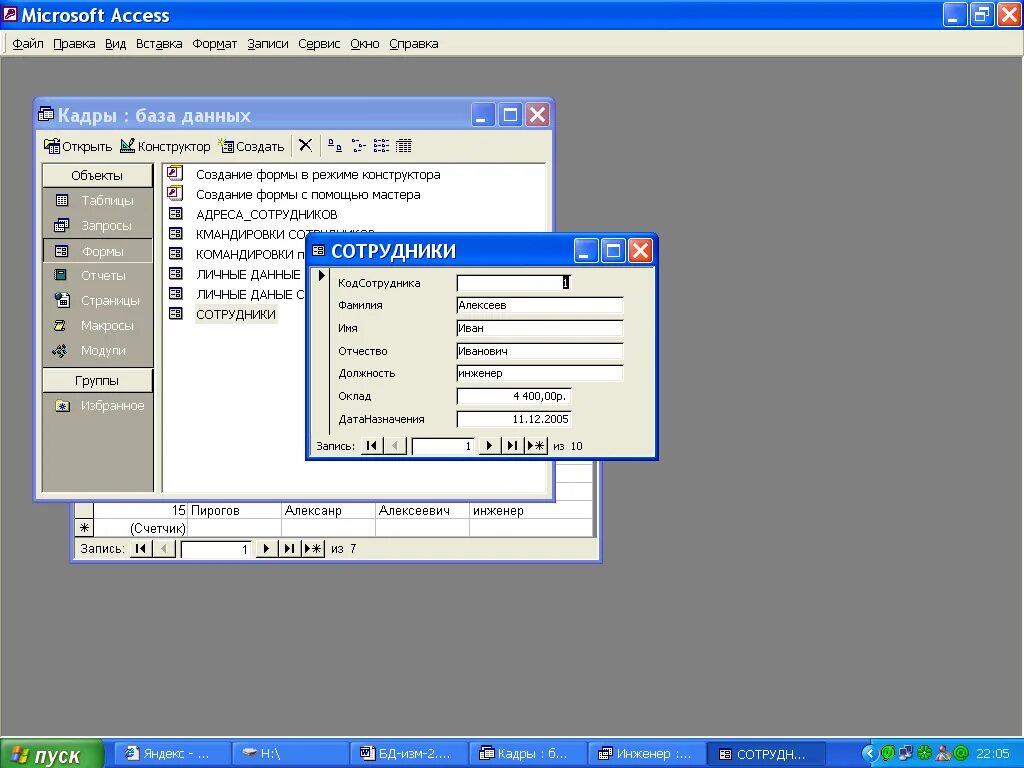Select Макросы in Objects panel
Viewport: 1024px width, 768px height.
(97, 325)
